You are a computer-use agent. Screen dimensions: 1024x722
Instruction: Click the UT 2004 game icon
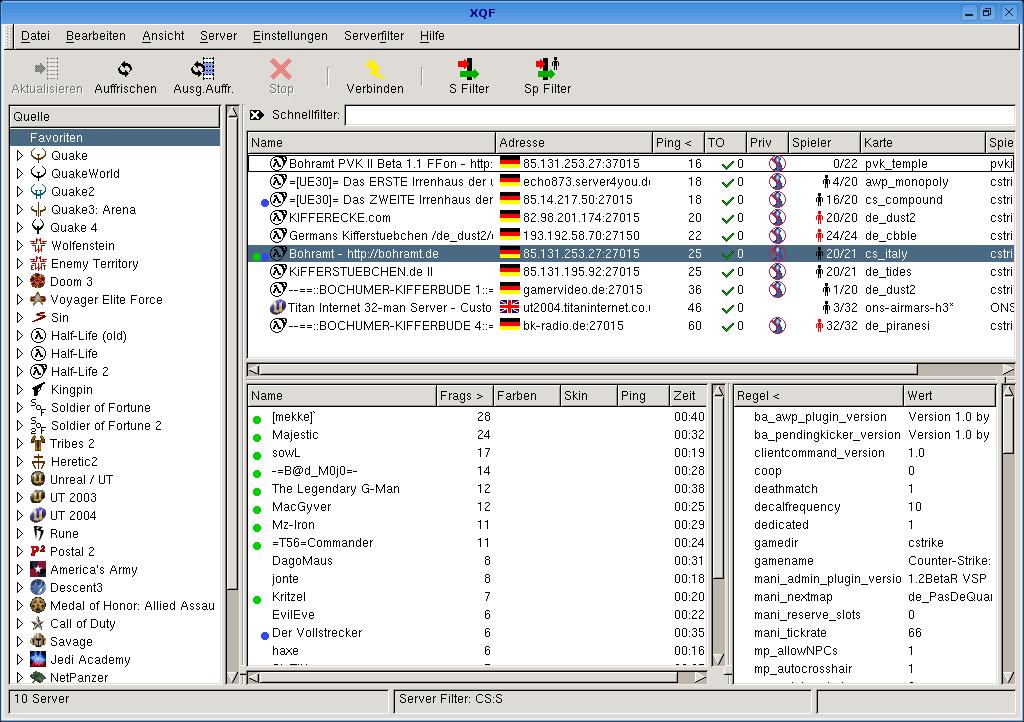(x=38, y=516)
